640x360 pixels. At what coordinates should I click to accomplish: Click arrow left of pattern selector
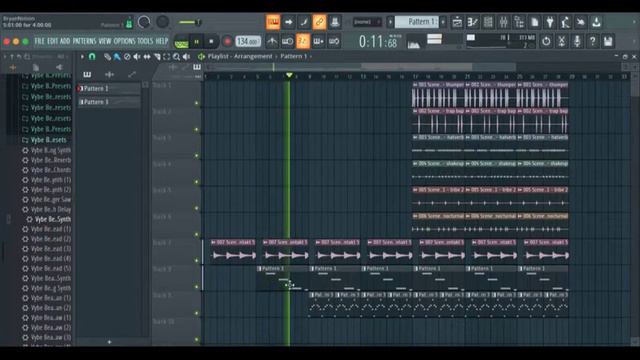pyautogui.click(x=390, y=22)
